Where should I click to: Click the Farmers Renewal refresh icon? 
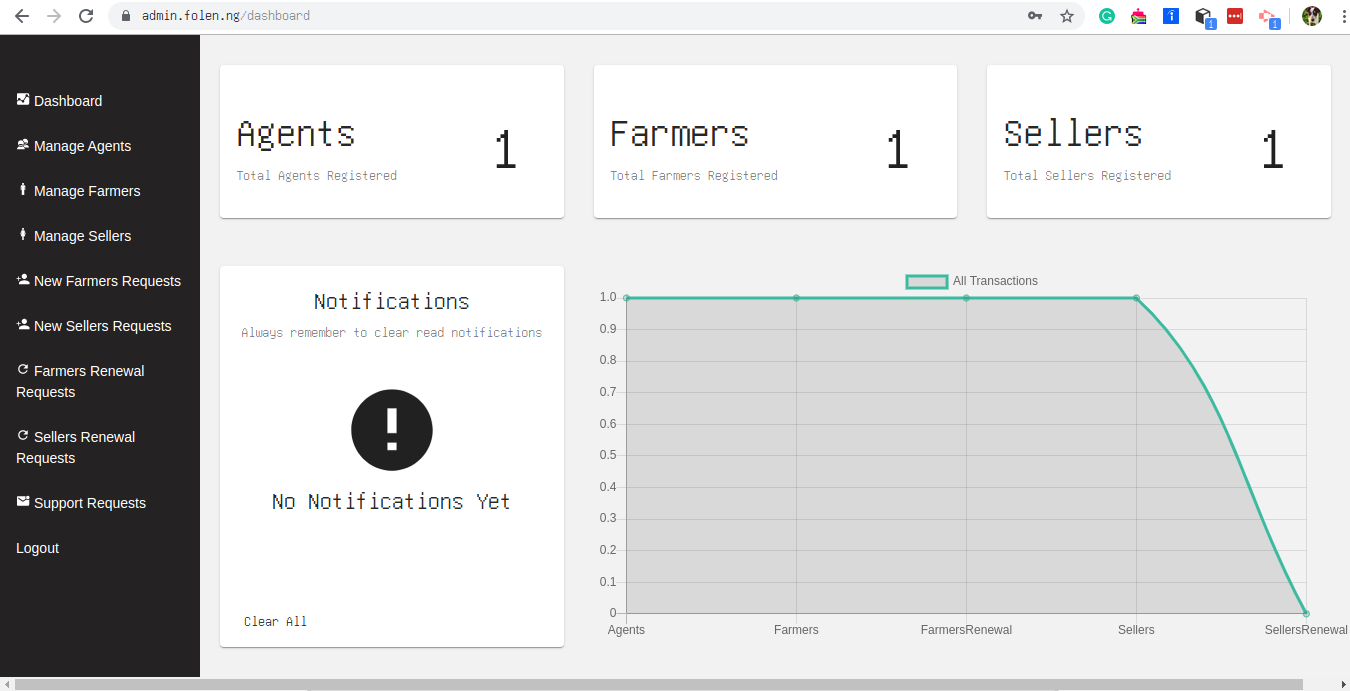coord(23,370)
